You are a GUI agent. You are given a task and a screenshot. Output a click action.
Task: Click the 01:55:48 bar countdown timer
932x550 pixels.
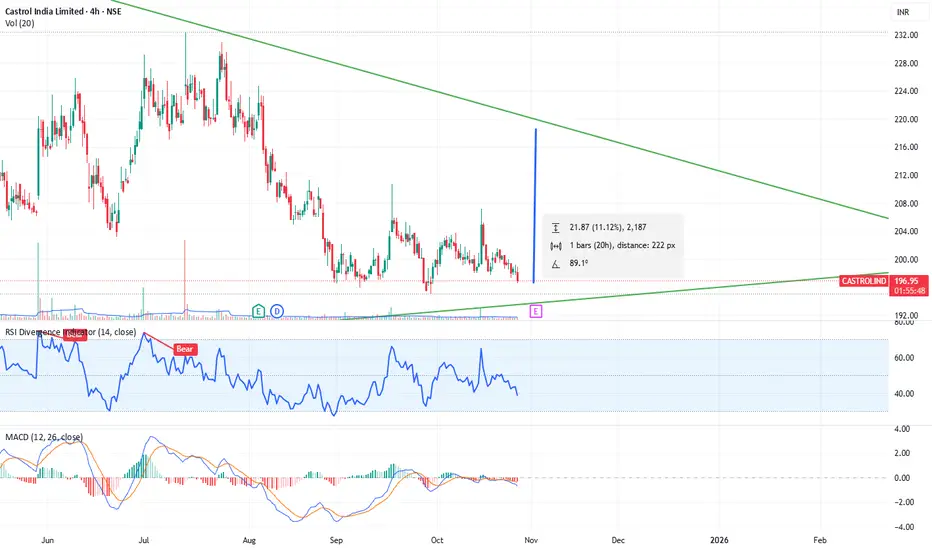909,291
